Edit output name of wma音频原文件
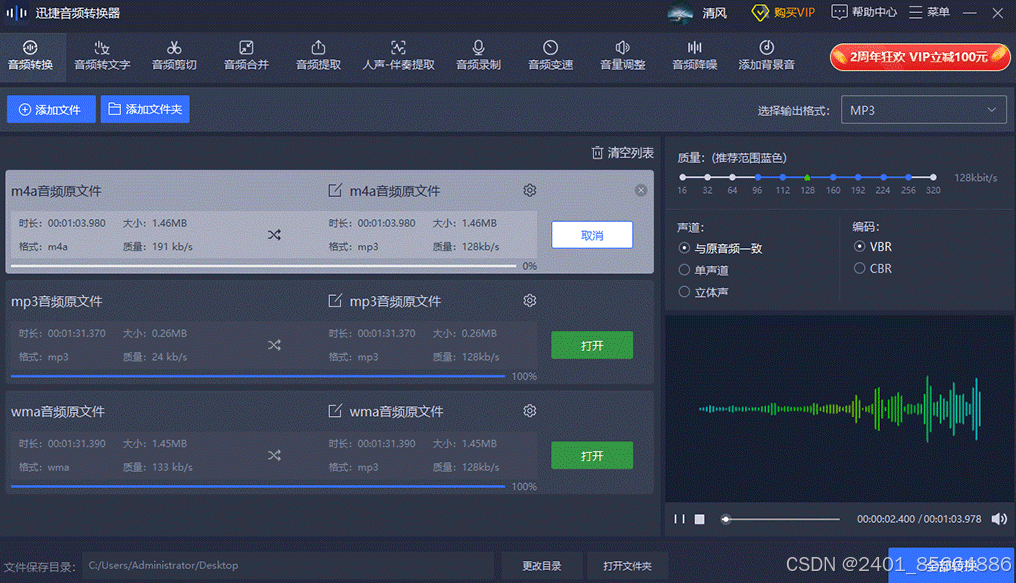 click(334, 411)
